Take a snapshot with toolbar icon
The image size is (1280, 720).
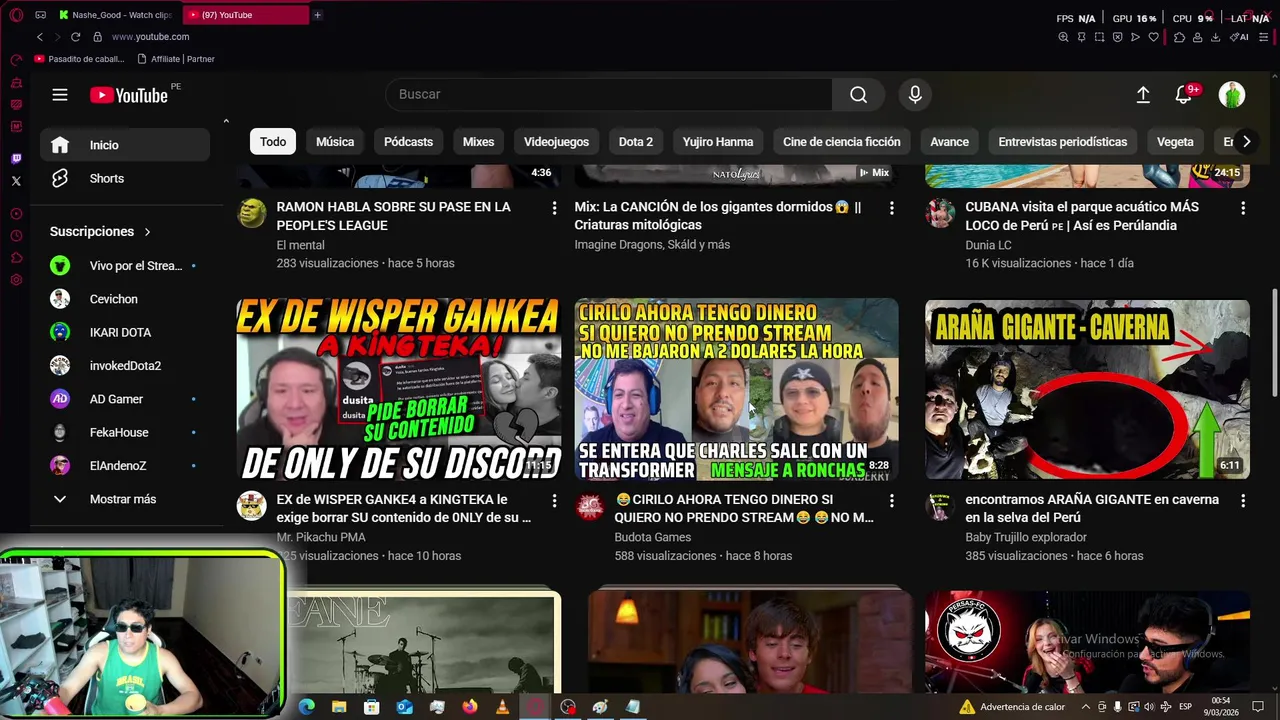point(1099,37)
